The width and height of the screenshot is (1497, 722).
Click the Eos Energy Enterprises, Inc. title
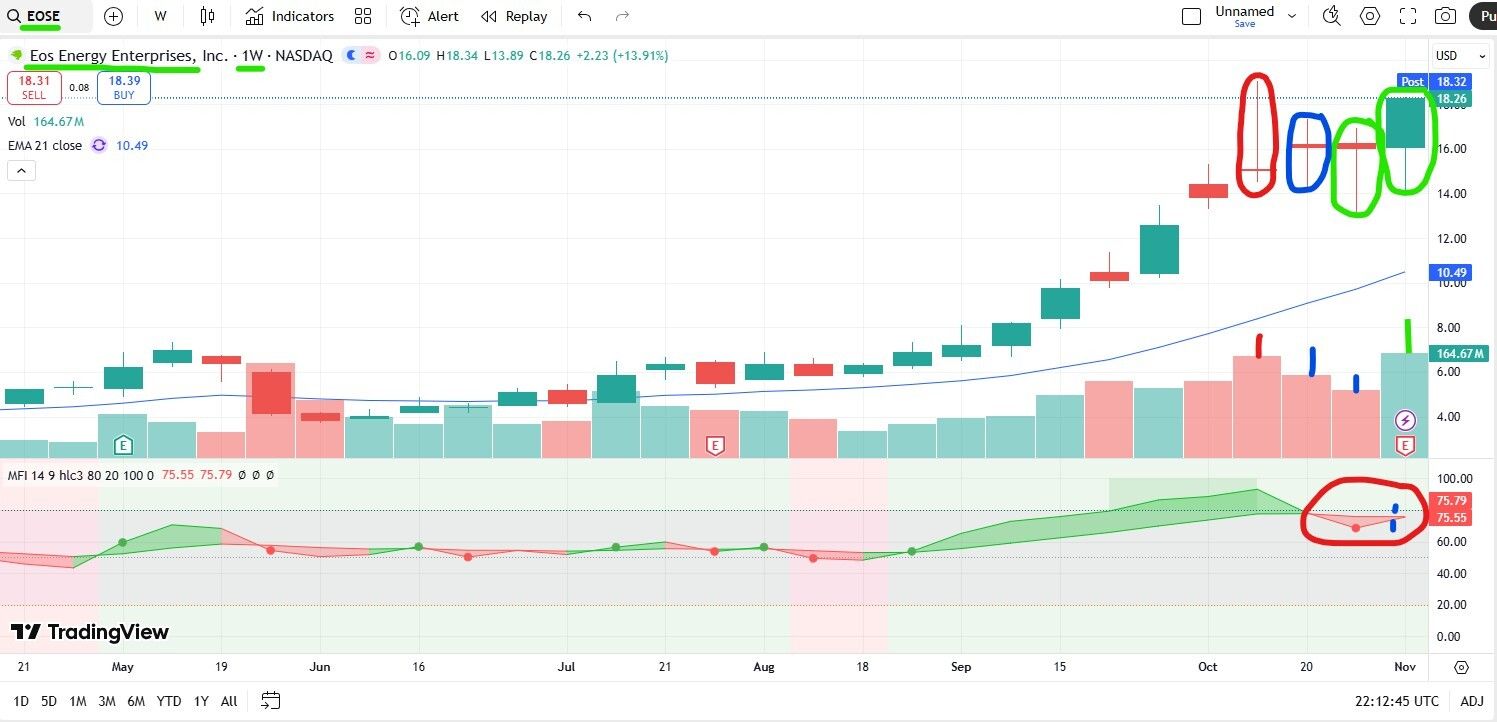click(x=129, y=56)
